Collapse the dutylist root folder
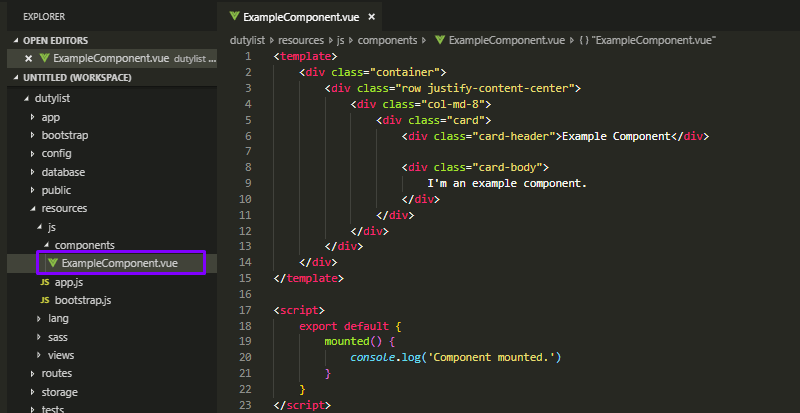This screenshot has width=800, height=413. pyautogui.click(x=27, y=99)
